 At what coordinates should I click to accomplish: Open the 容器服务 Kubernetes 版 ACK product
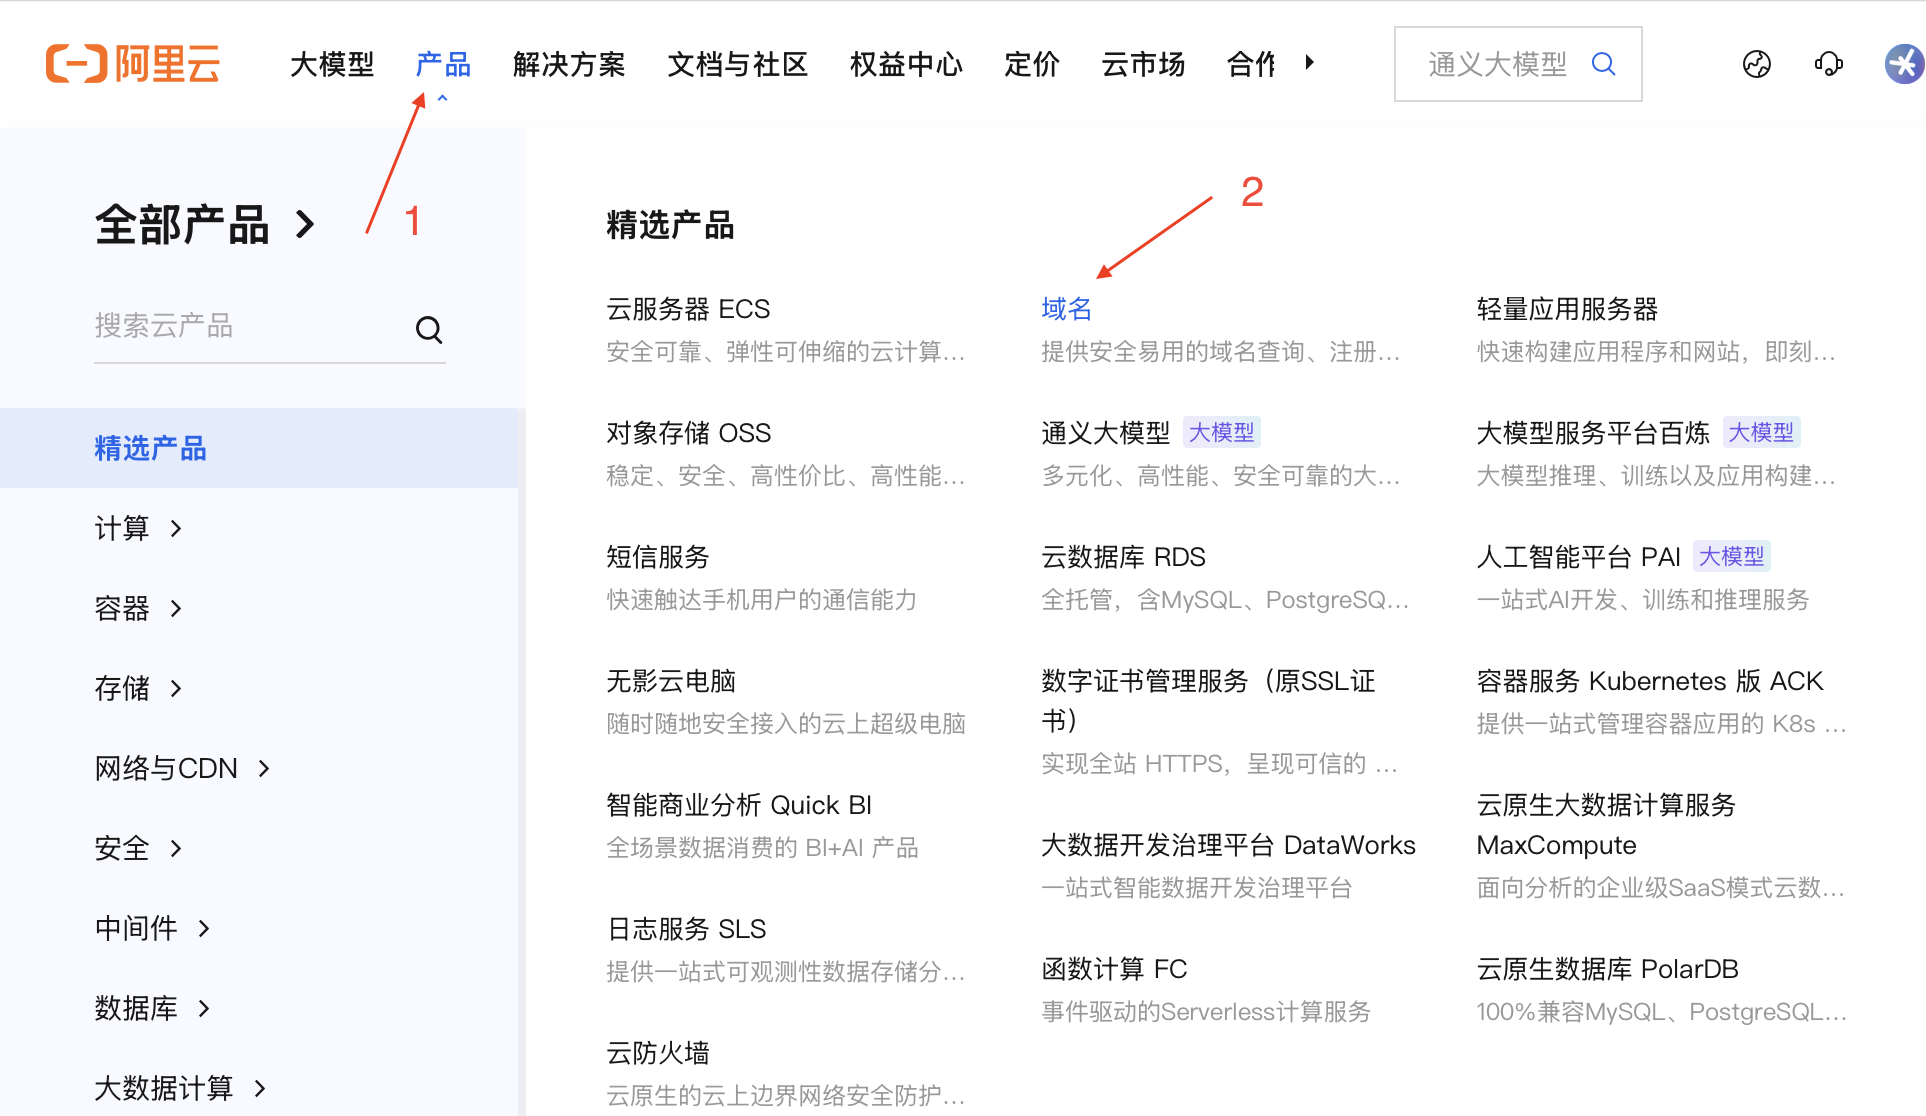point(1650,681)
